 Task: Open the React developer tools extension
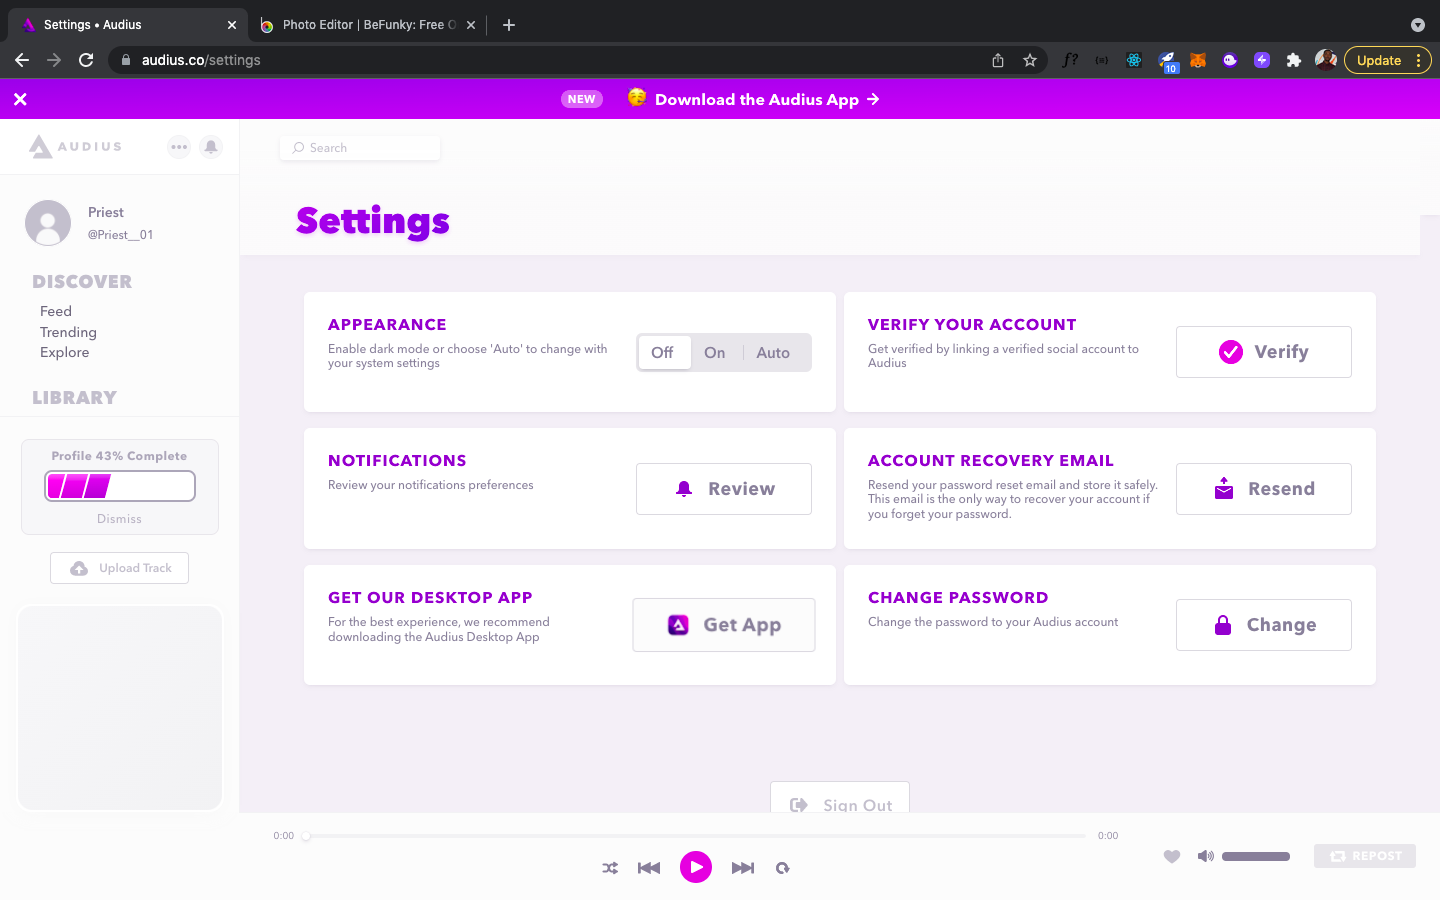pos(1134,60)
